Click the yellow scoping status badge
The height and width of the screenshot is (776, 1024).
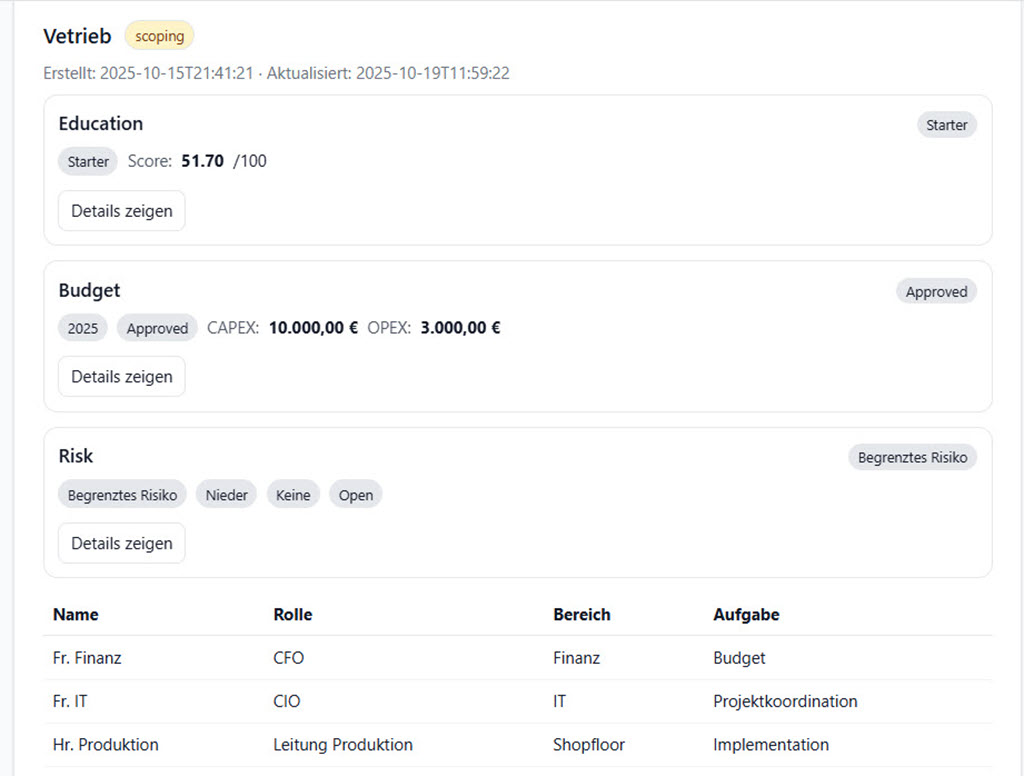pyautogui.click(x=160, y=36)
